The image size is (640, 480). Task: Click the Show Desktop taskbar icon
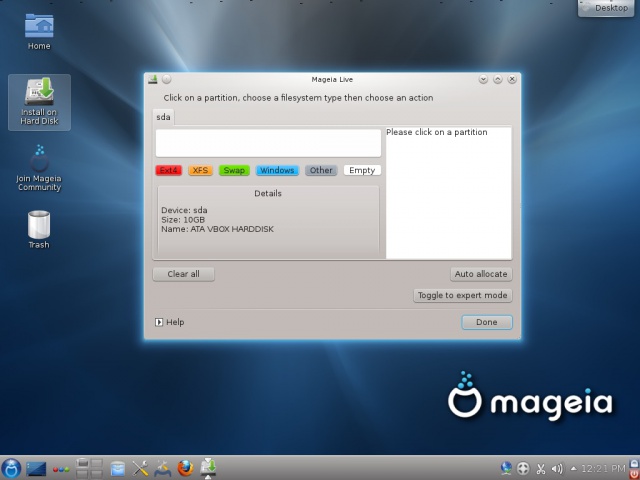coord(36,469)
